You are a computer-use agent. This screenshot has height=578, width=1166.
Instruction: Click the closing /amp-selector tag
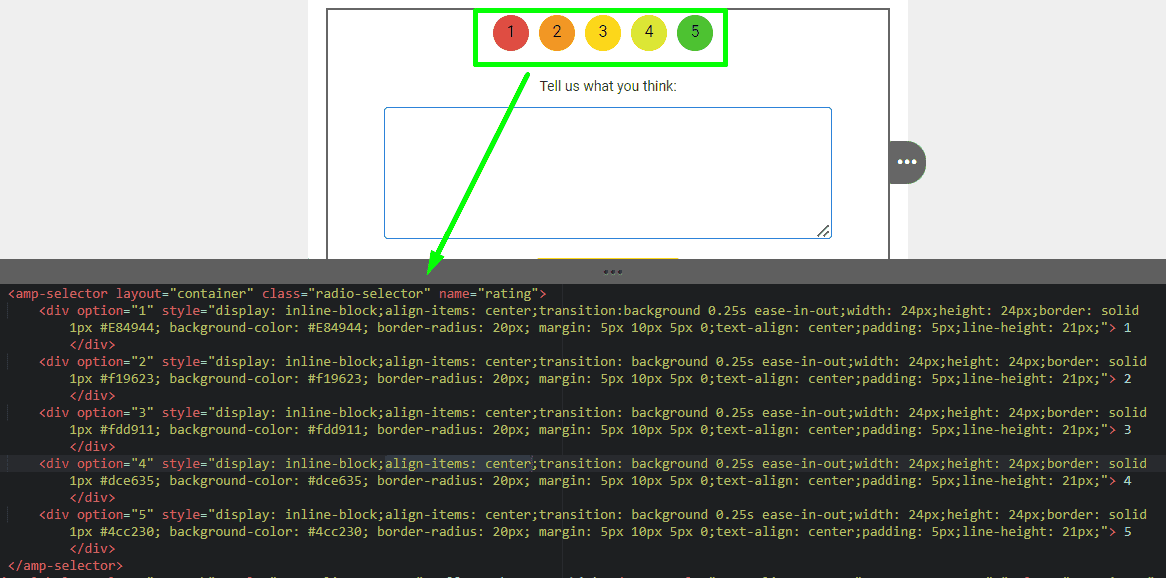pos(65,566)
